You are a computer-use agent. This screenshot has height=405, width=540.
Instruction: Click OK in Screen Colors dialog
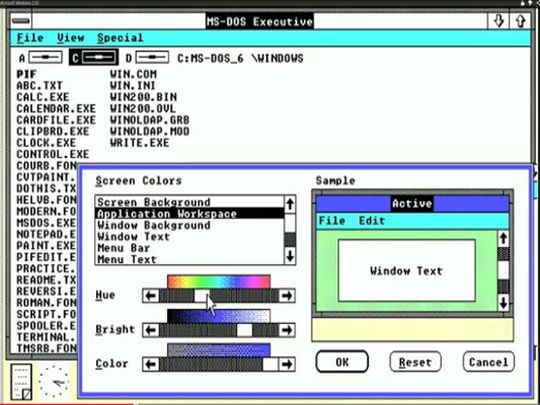click(342, 362)
